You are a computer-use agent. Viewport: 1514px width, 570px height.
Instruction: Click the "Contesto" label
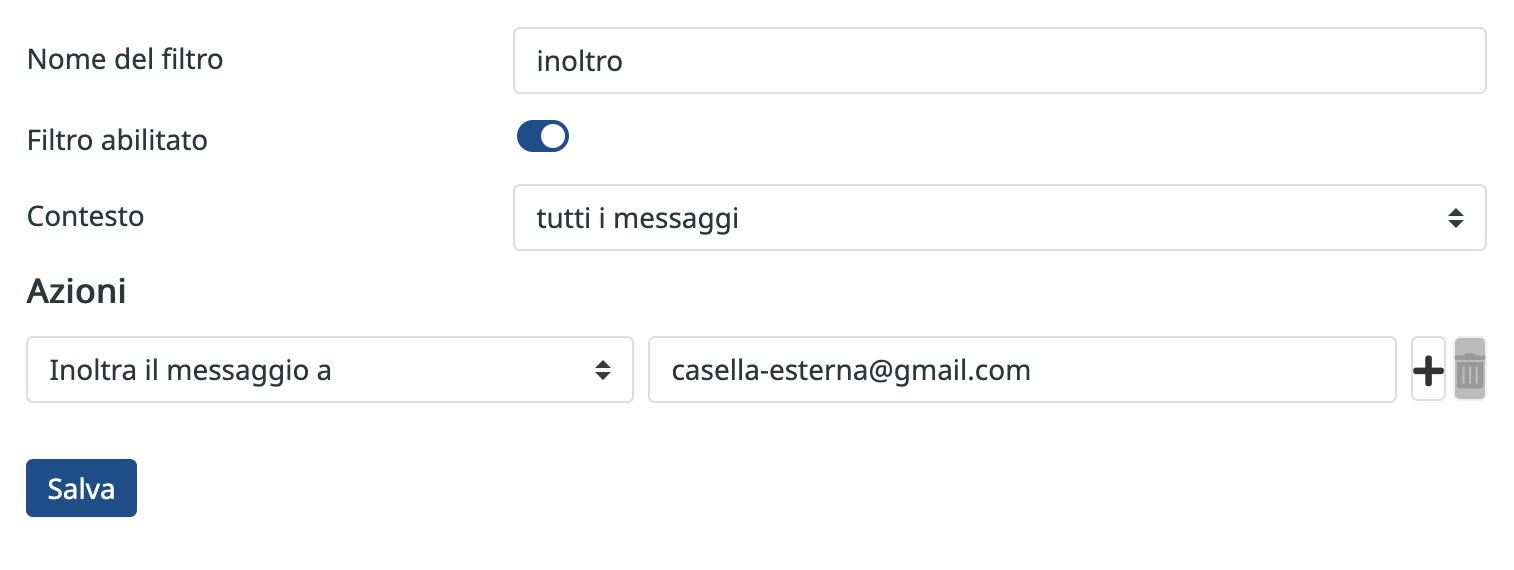click(85, 216)
